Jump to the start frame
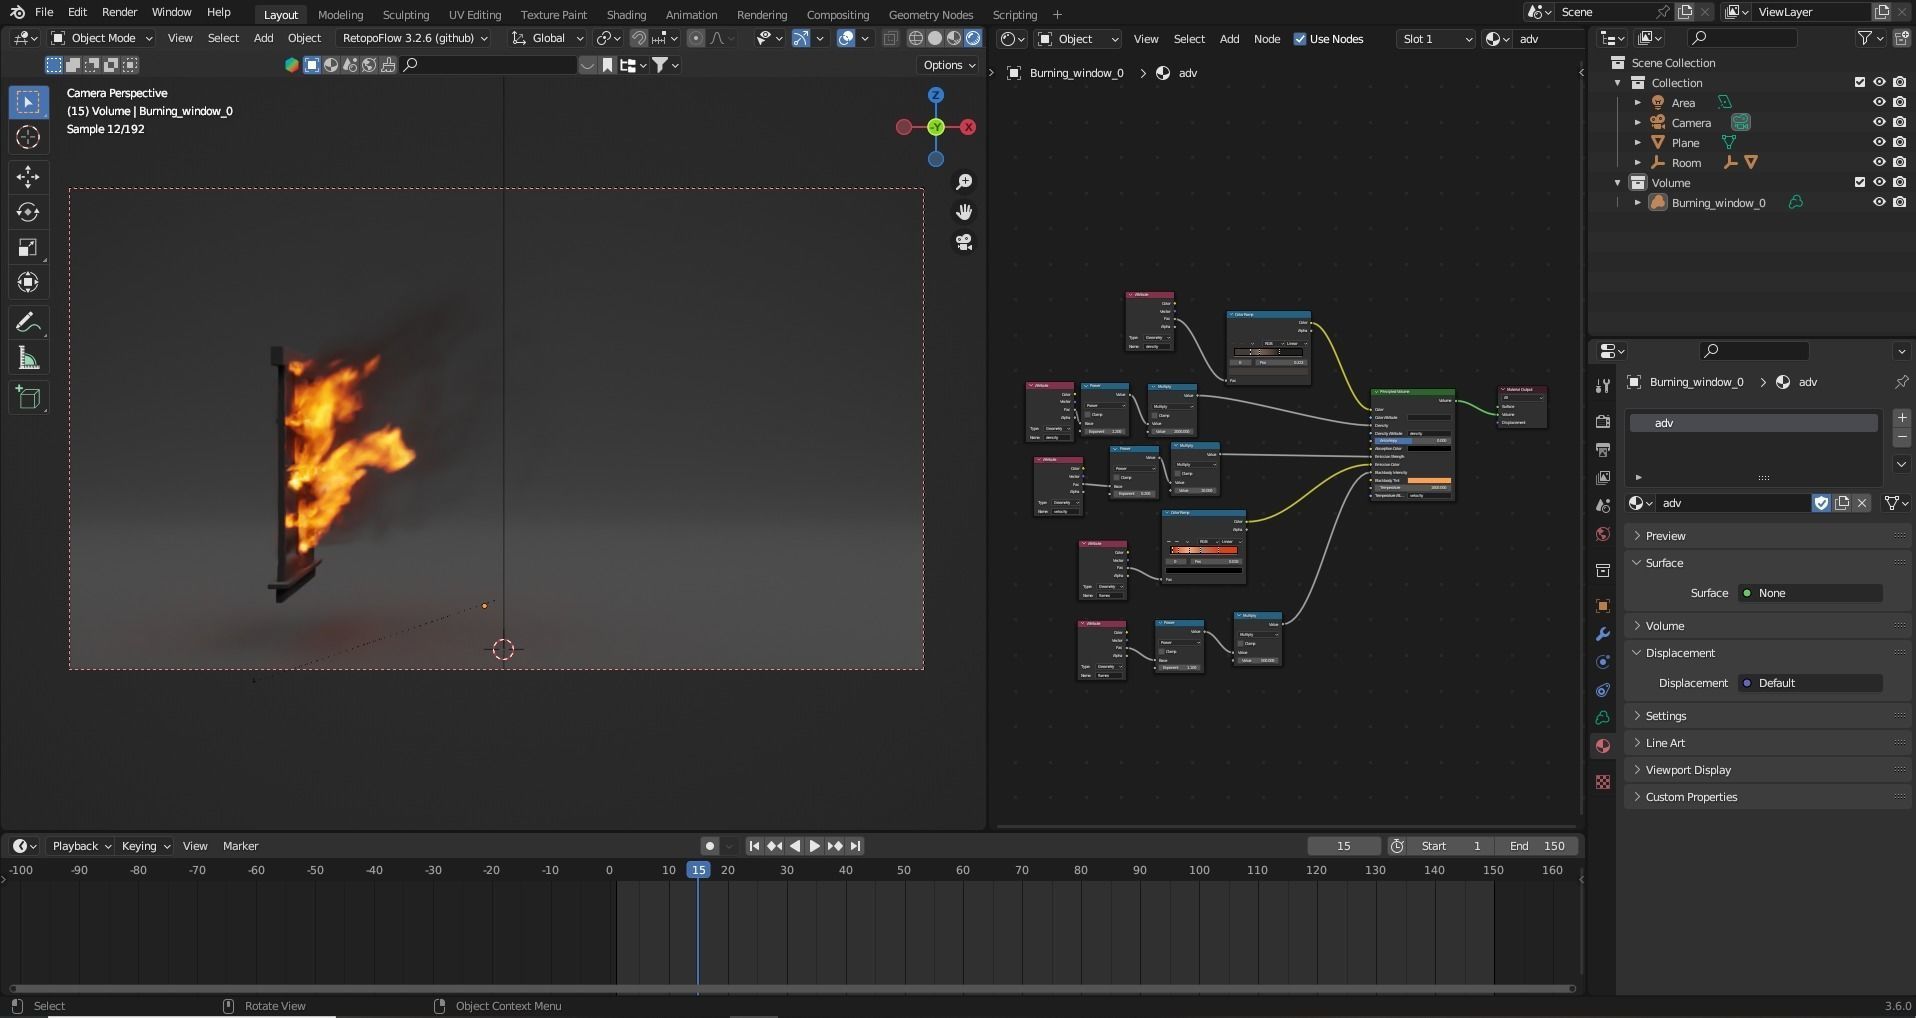 [754, 846]
